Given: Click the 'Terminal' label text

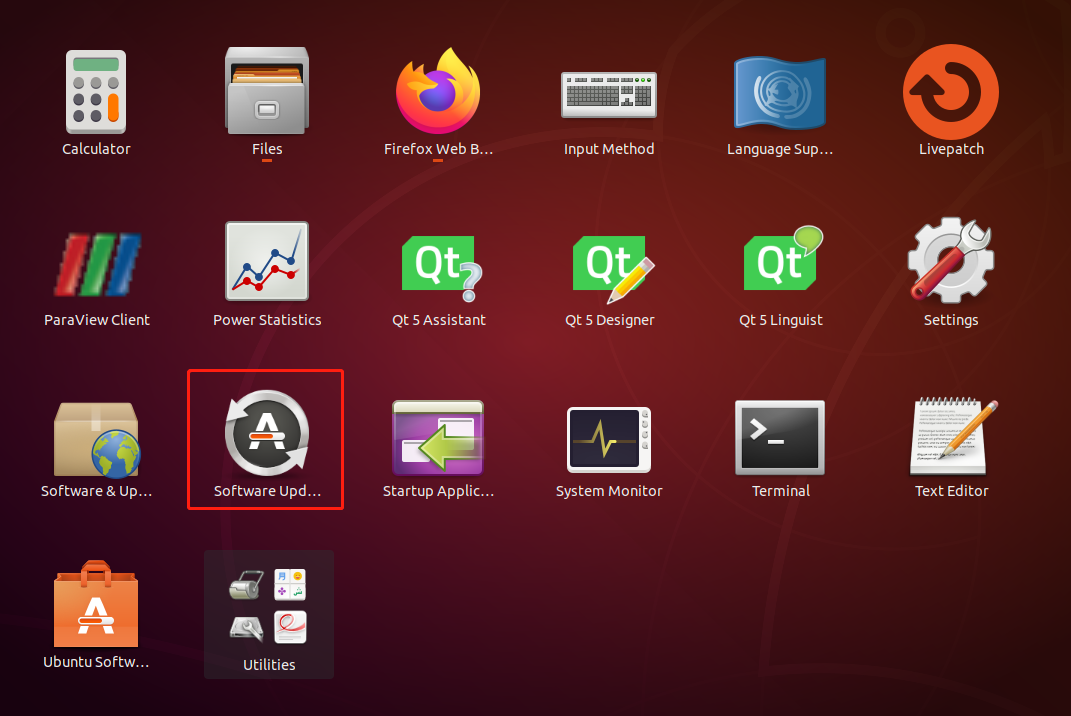Looking at the screenshot, I should 781,491.
